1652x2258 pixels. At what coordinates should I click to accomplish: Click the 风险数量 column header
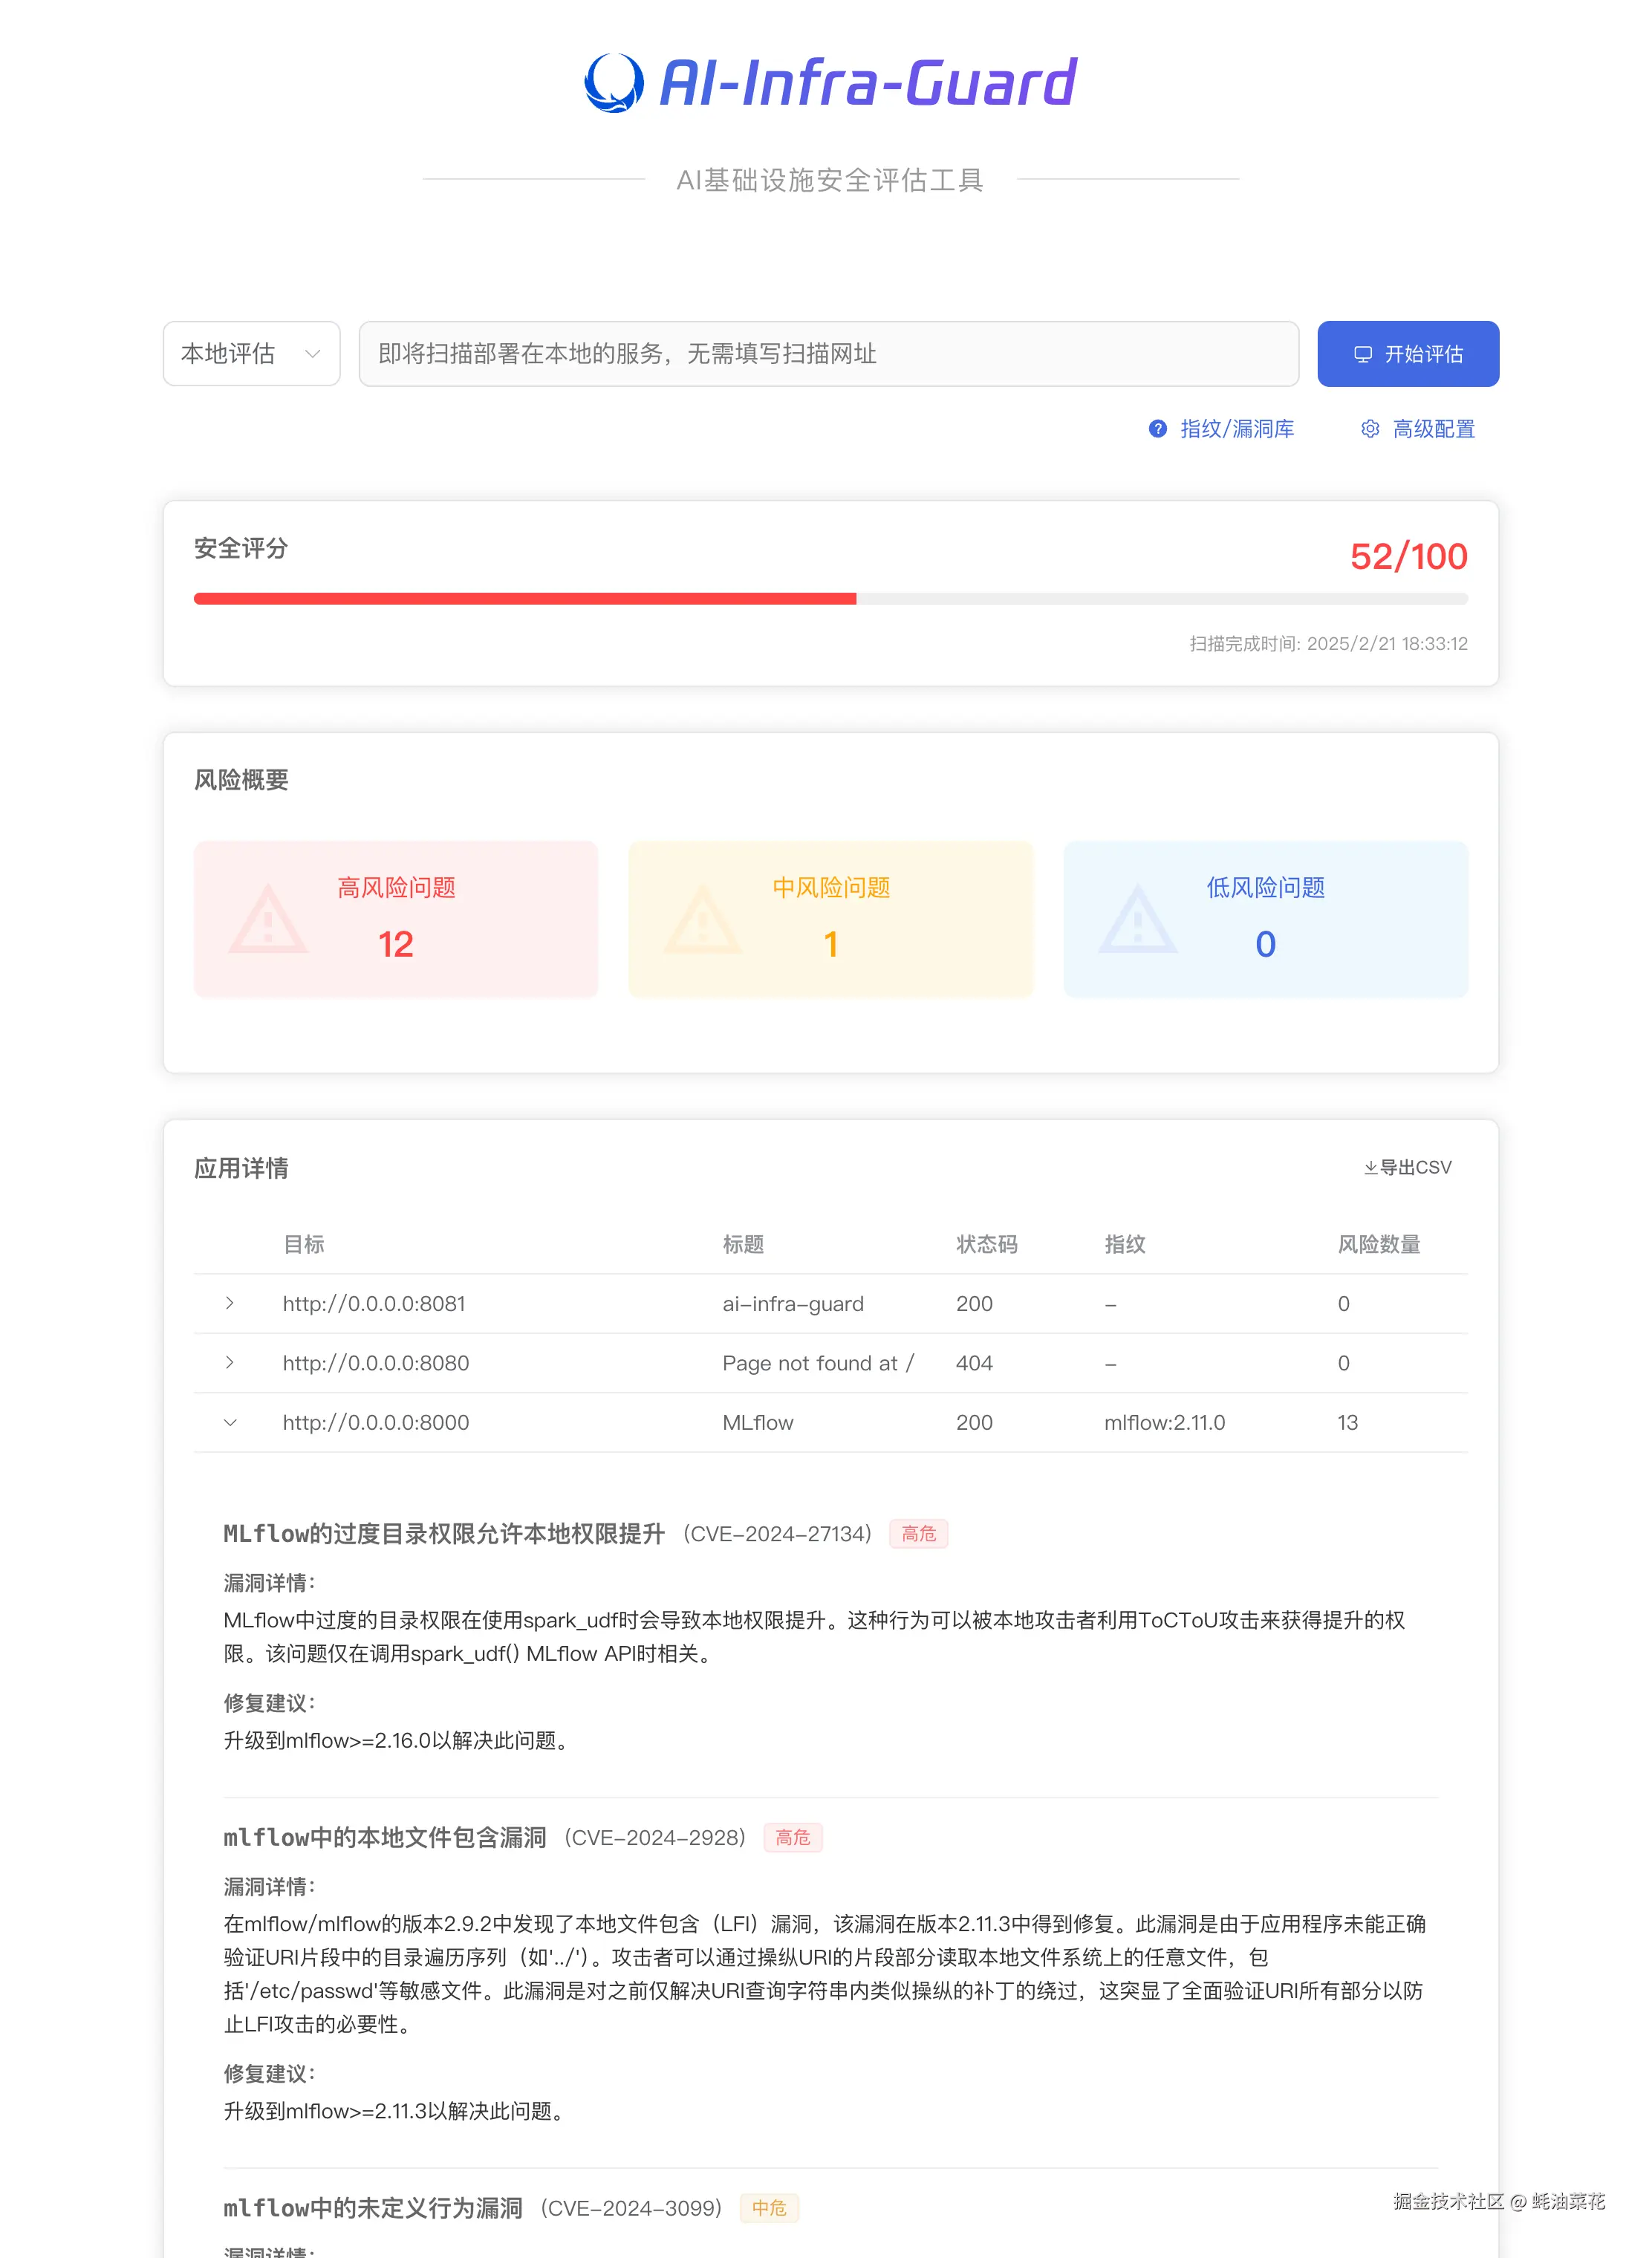[x=1379, y=1244]
